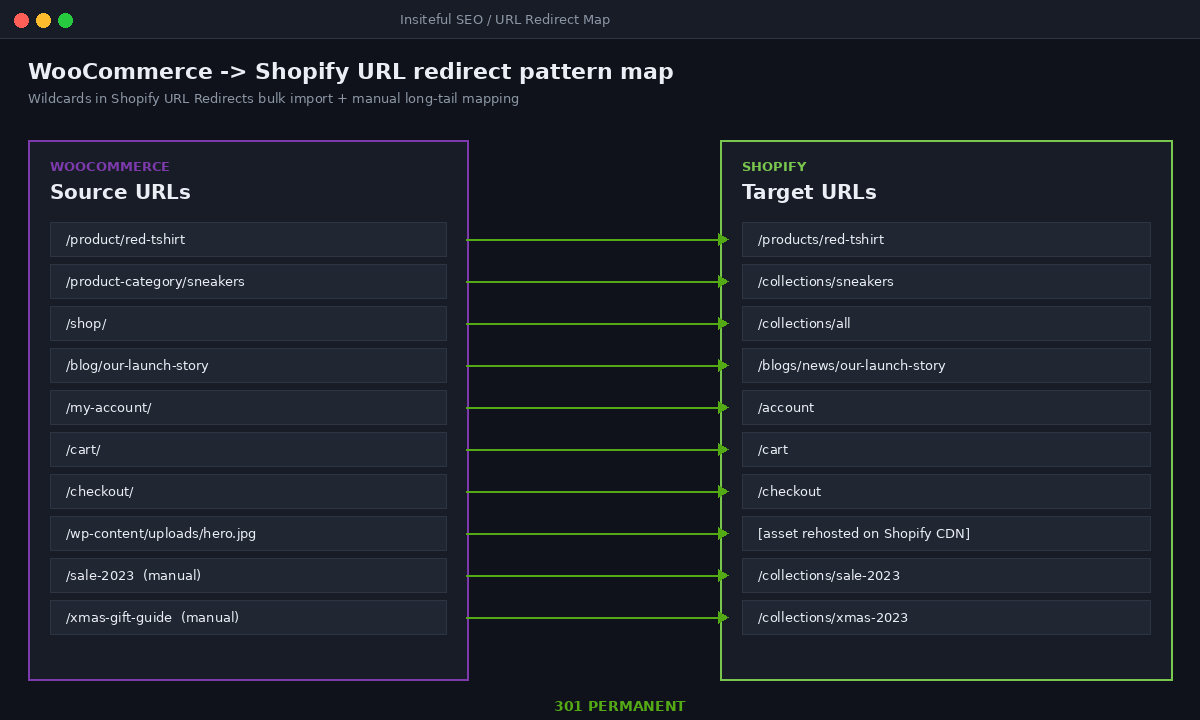Select target URL /blogs/news/our-launch-story
This screenshot has width=1200, height=720.
click(946, 366)
